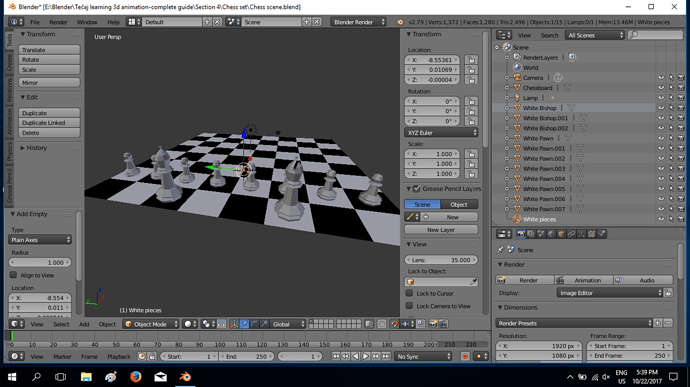This screenshot has height=387, width=690.
Task: Toggle Chessboard selectability arrow icon
Action: coord(671,88)
